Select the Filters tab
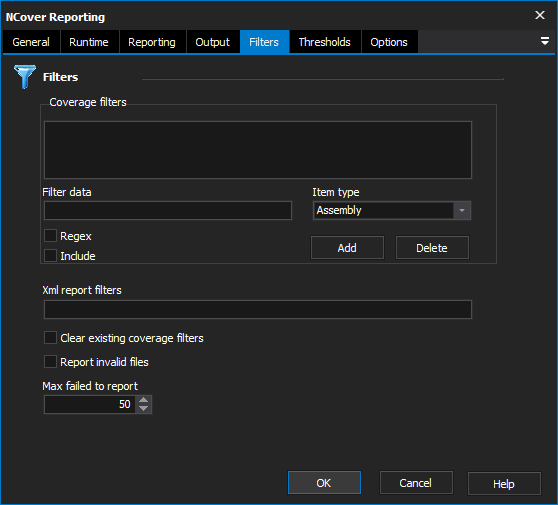The image size is (558, 505). (x=264, y=42)
